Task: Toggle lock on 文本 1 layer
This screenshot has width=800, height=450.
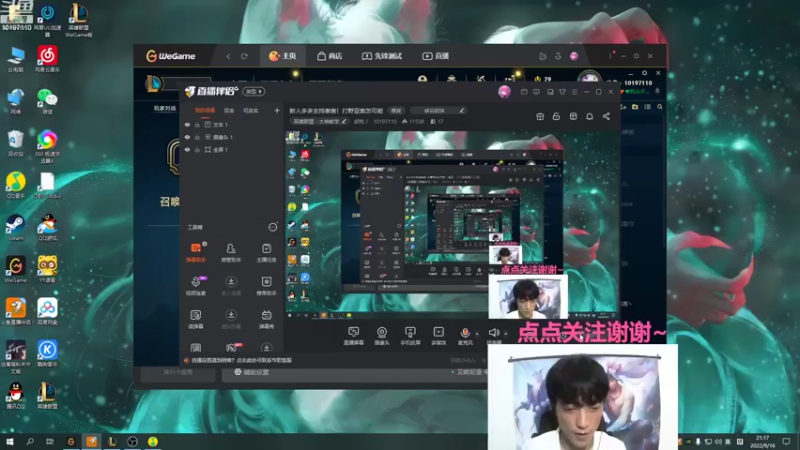Action: coord(197,124)
